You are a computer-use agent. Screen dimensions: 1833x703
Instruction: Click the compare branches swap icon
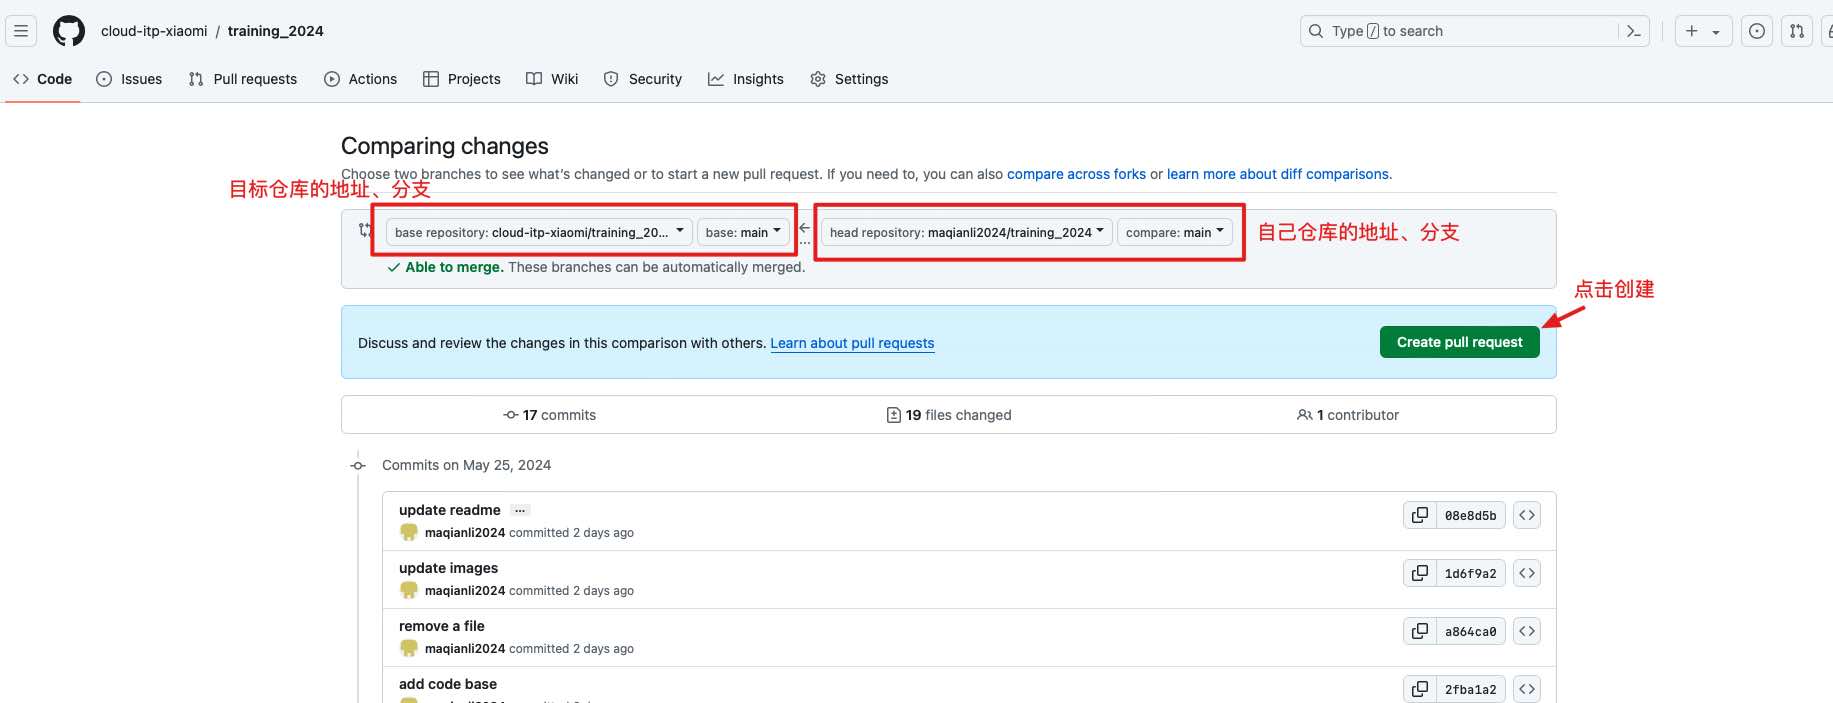coord(365,230)
